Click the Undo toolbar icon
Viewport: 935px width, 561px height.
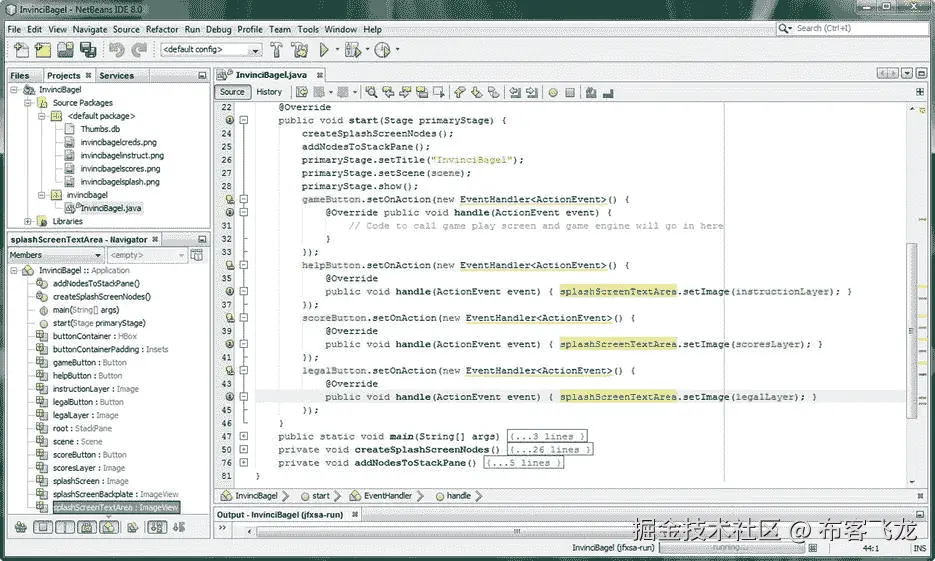(117, 50)
